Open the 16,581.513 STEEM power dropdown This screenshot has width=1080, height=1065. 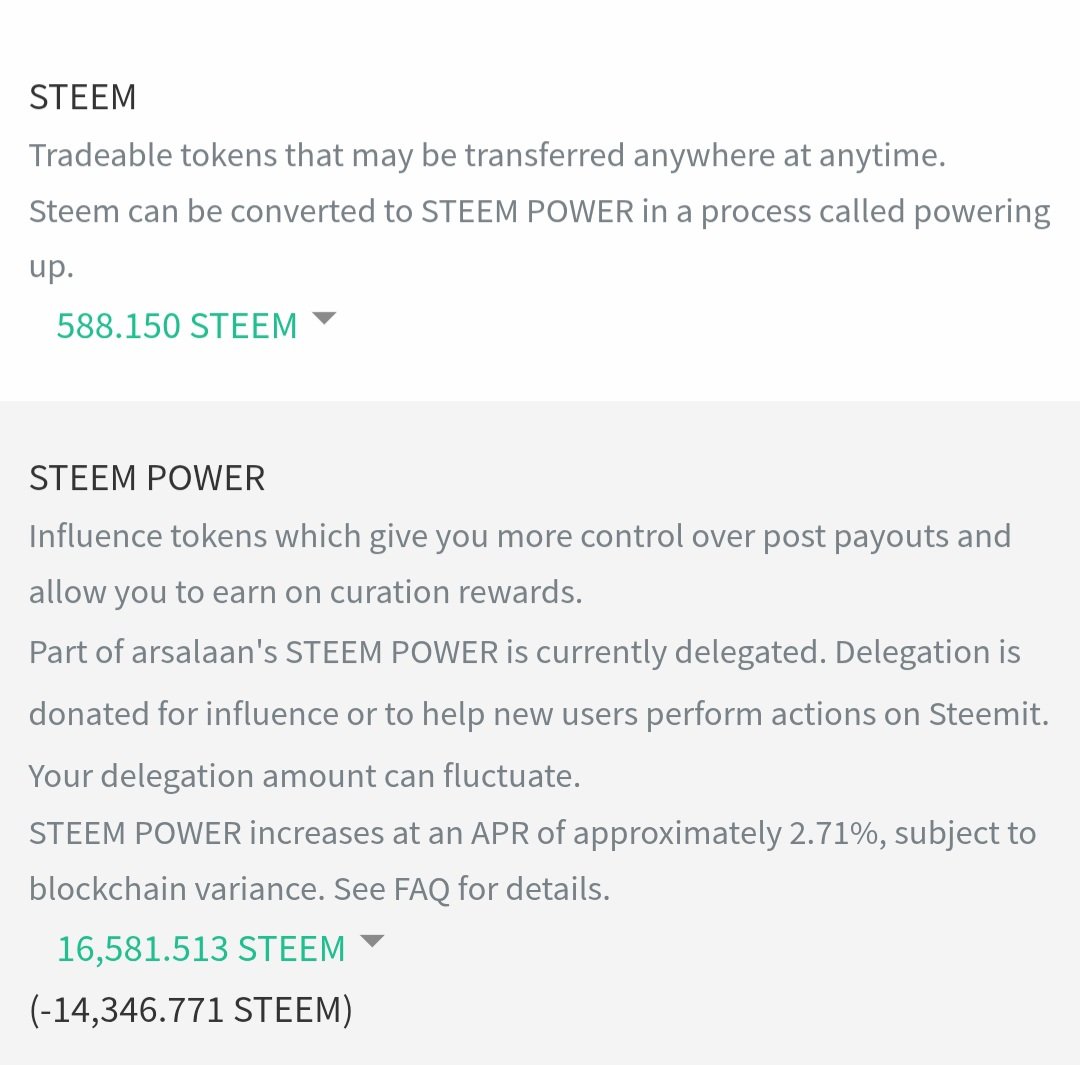tap(220, 949)
